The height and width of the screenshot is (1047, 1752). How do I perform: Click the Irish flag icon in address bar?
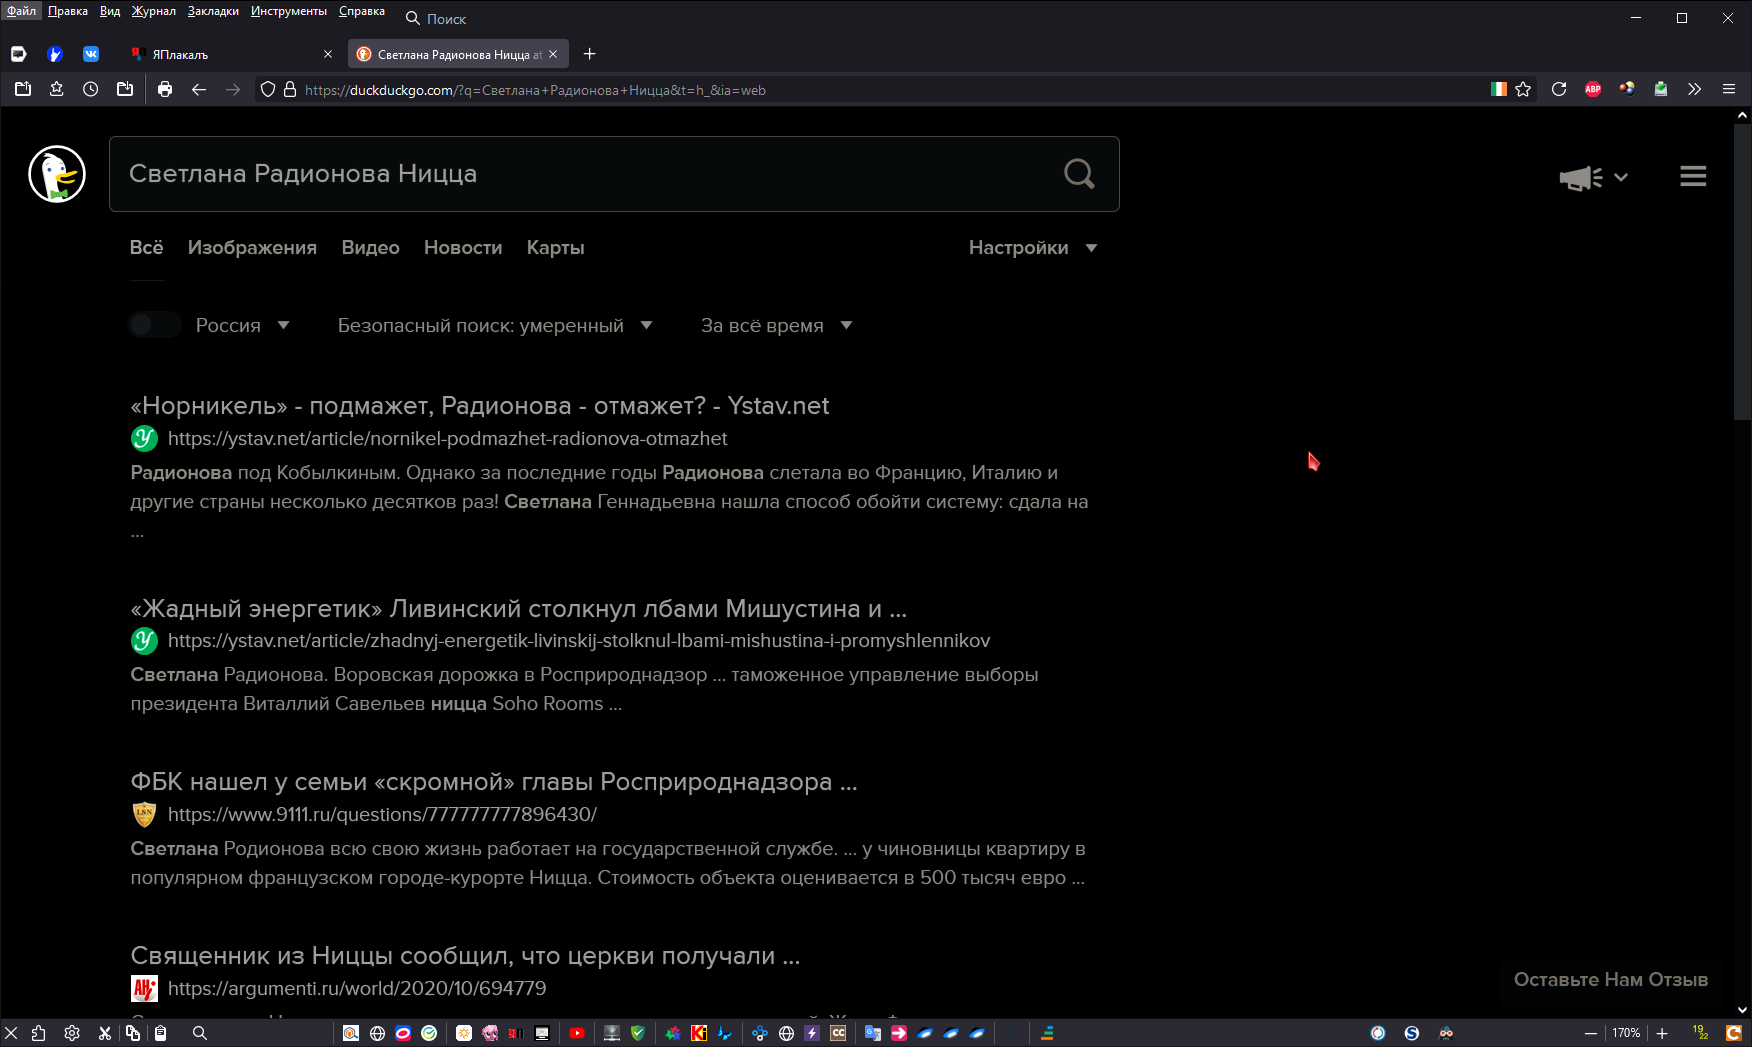coord(1498,89)
